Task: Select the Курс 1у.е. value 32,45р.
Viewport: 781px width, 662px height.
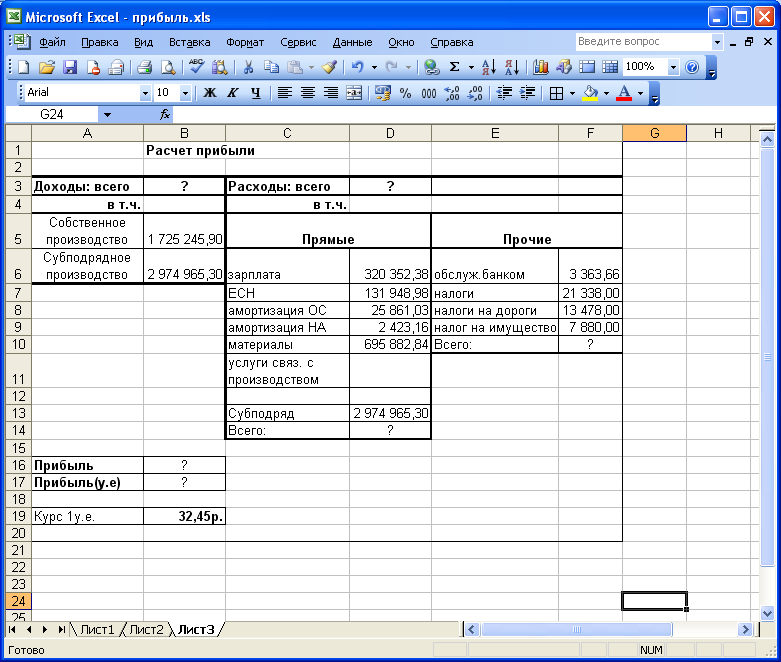Action: pos(184,516)
